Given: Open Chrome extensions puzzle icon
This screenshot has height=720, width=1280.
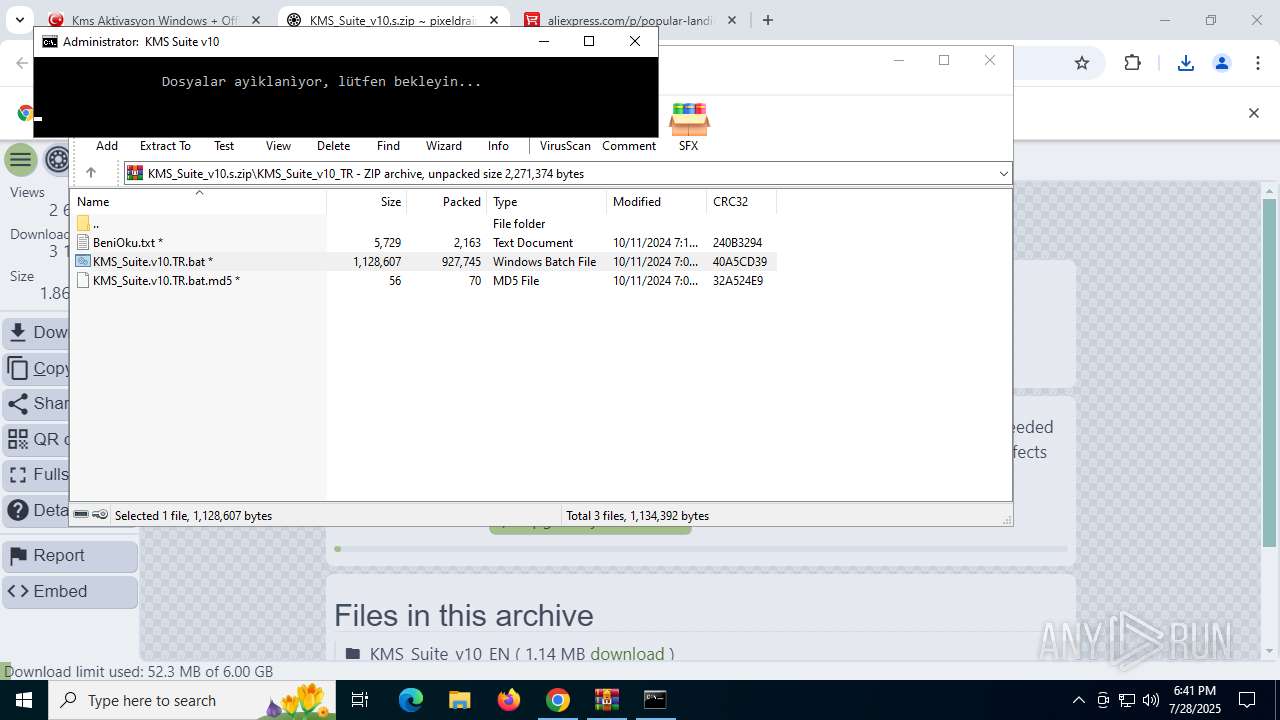Looking at the screenshot, I should [1132, 63].
